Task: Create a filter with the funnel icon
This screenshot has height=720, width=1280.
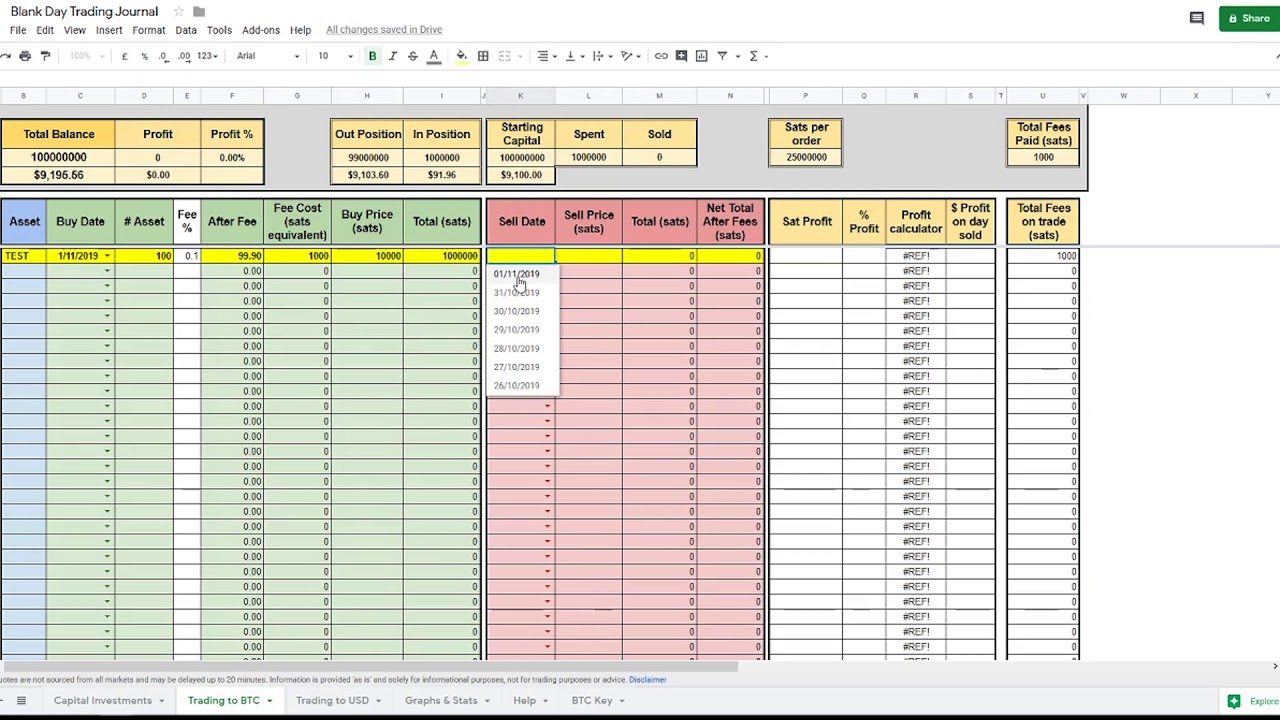Action: [722, 56]
